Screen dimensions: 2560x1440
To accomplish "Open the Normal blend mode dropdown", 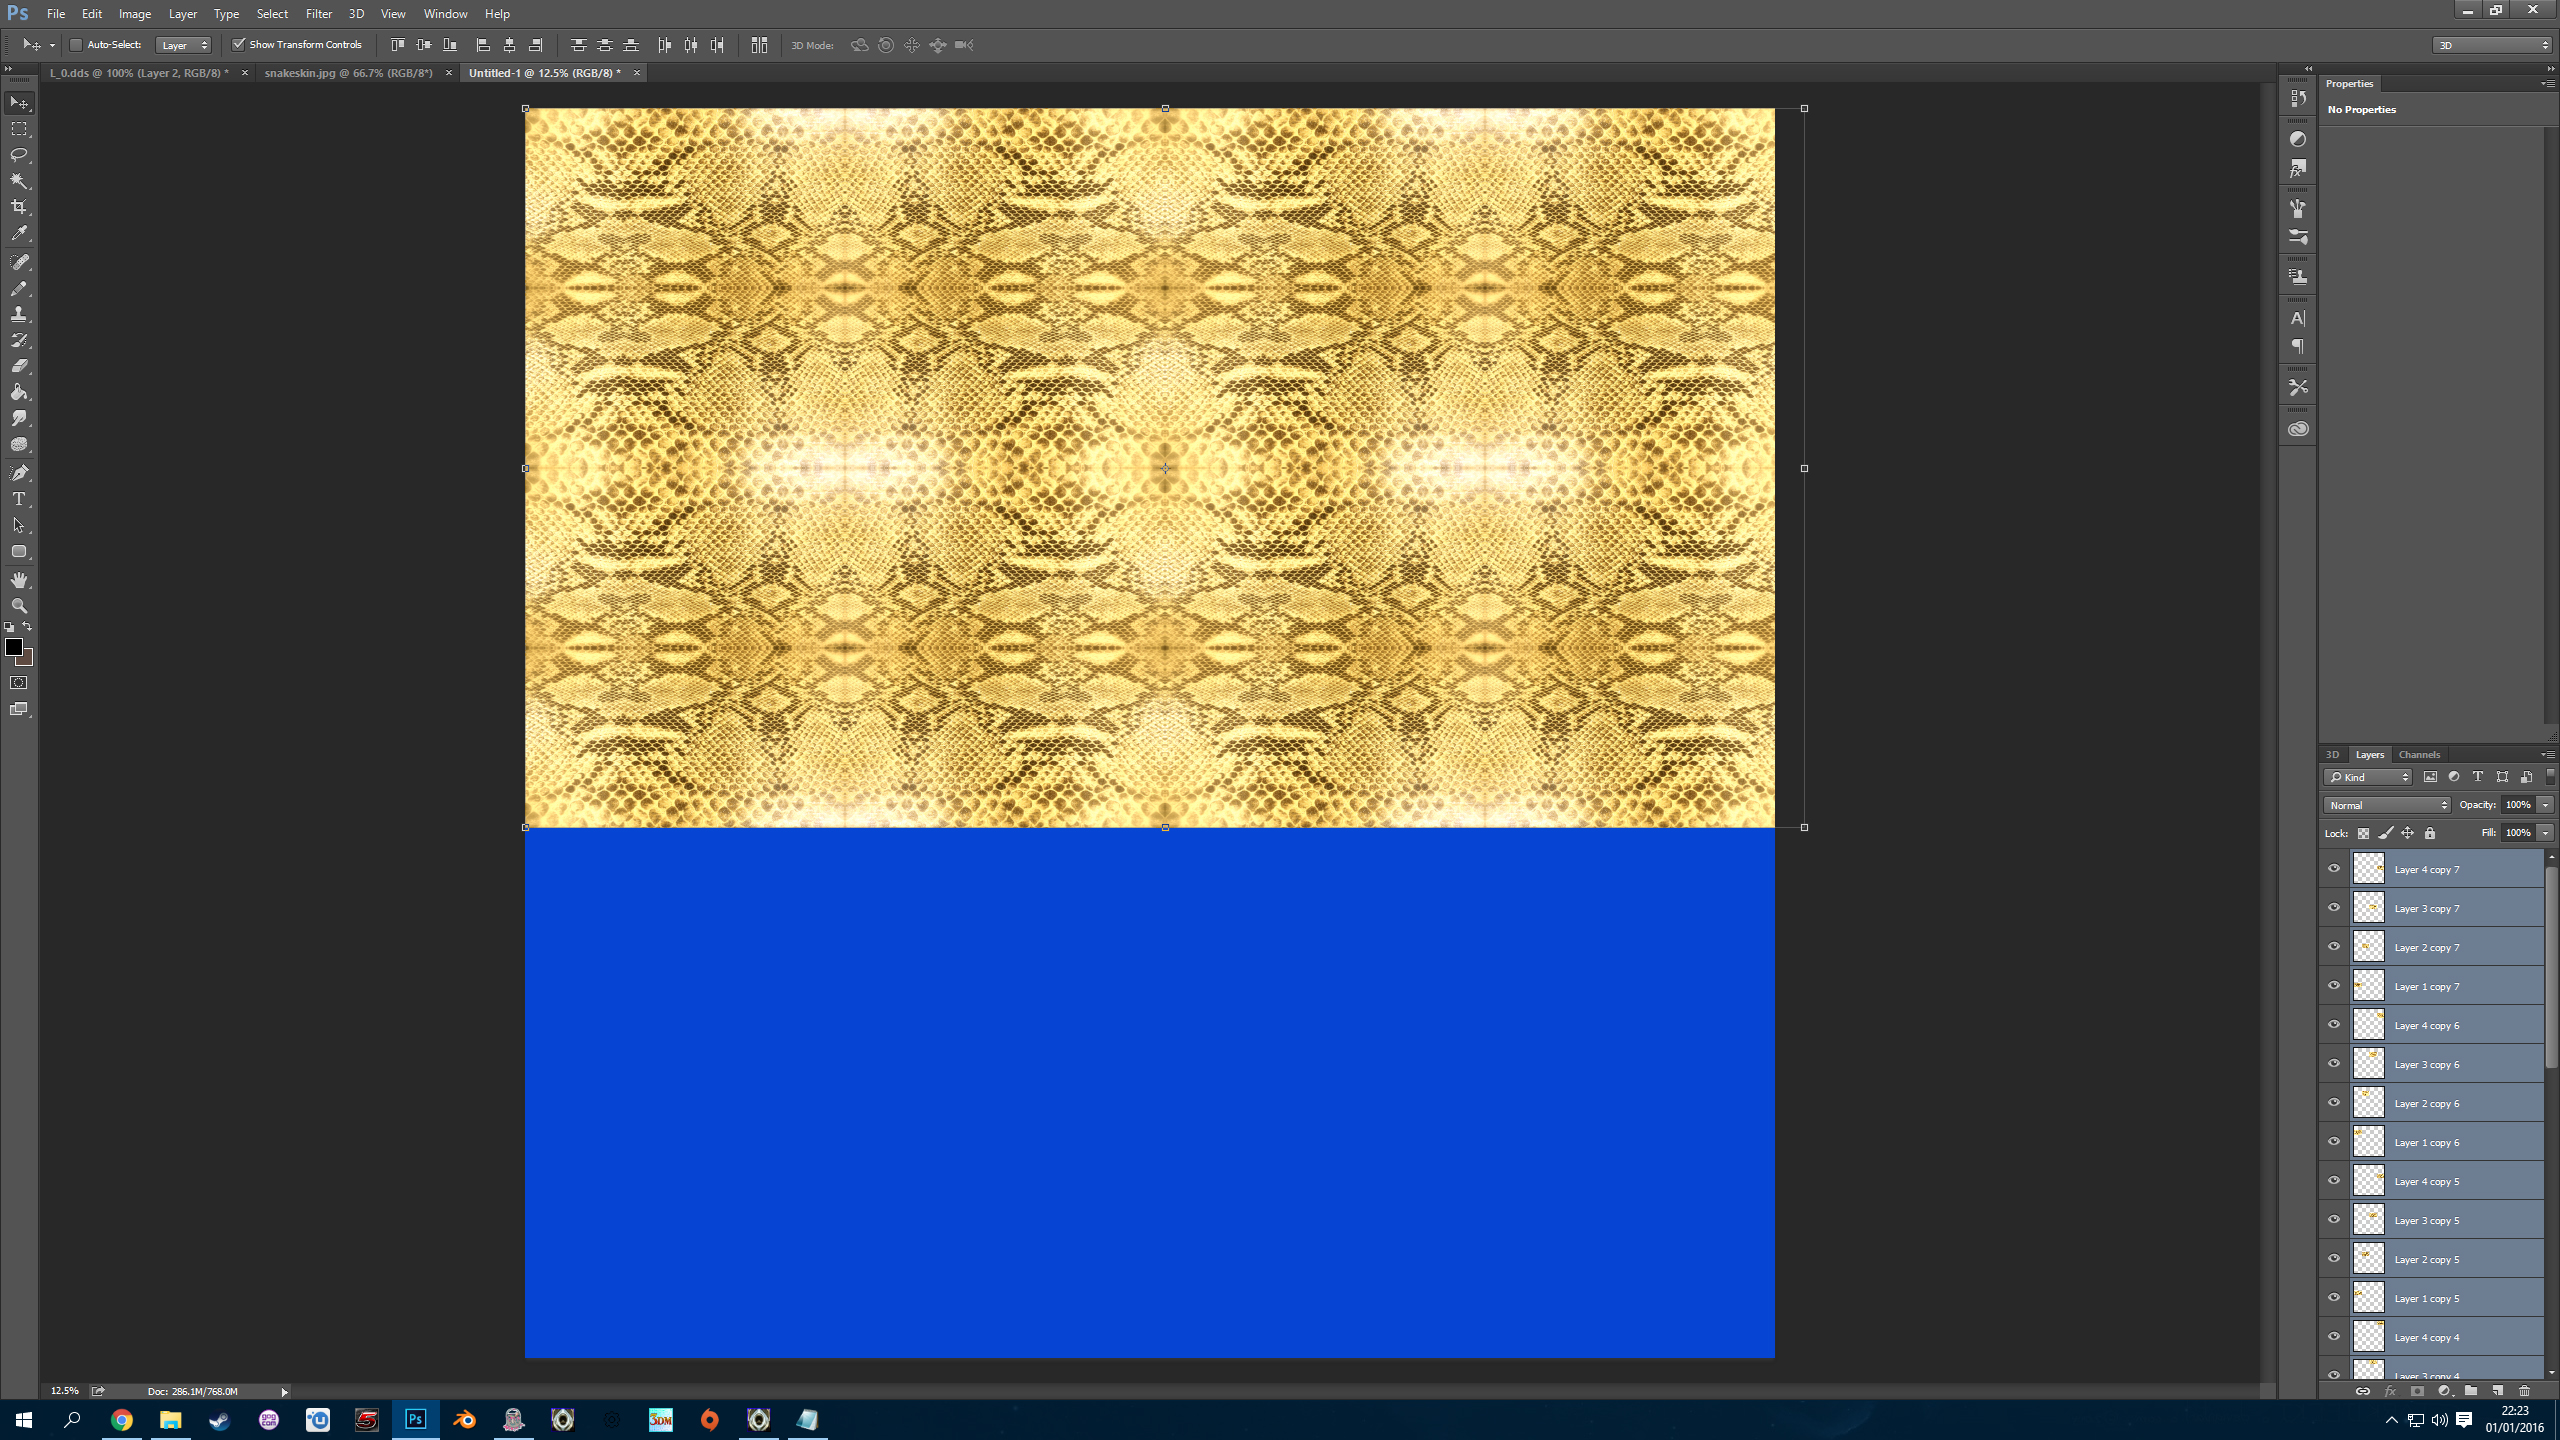I will (x=2387, y=805).
